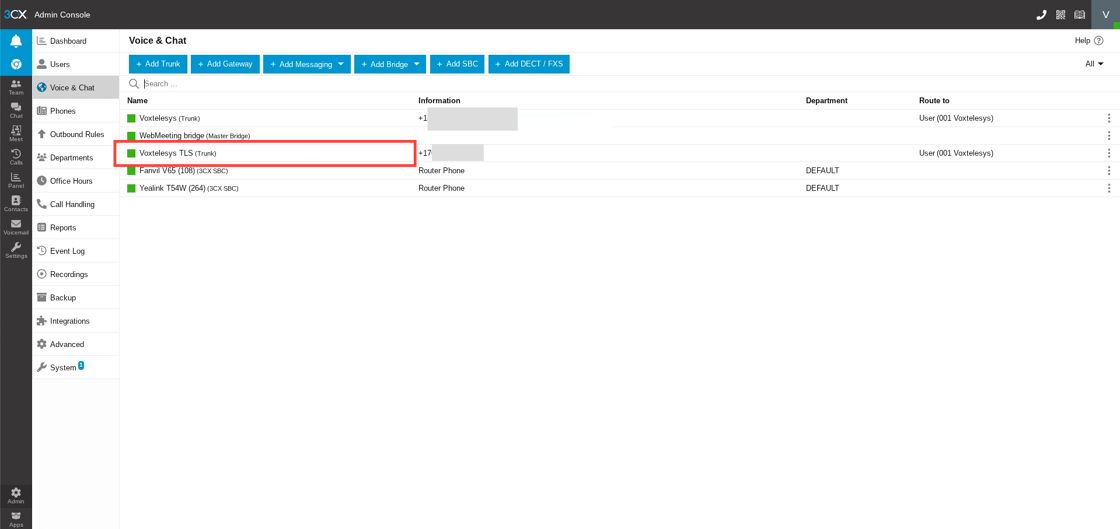Select the Yealink T54W (264) entry

[189, 188]
